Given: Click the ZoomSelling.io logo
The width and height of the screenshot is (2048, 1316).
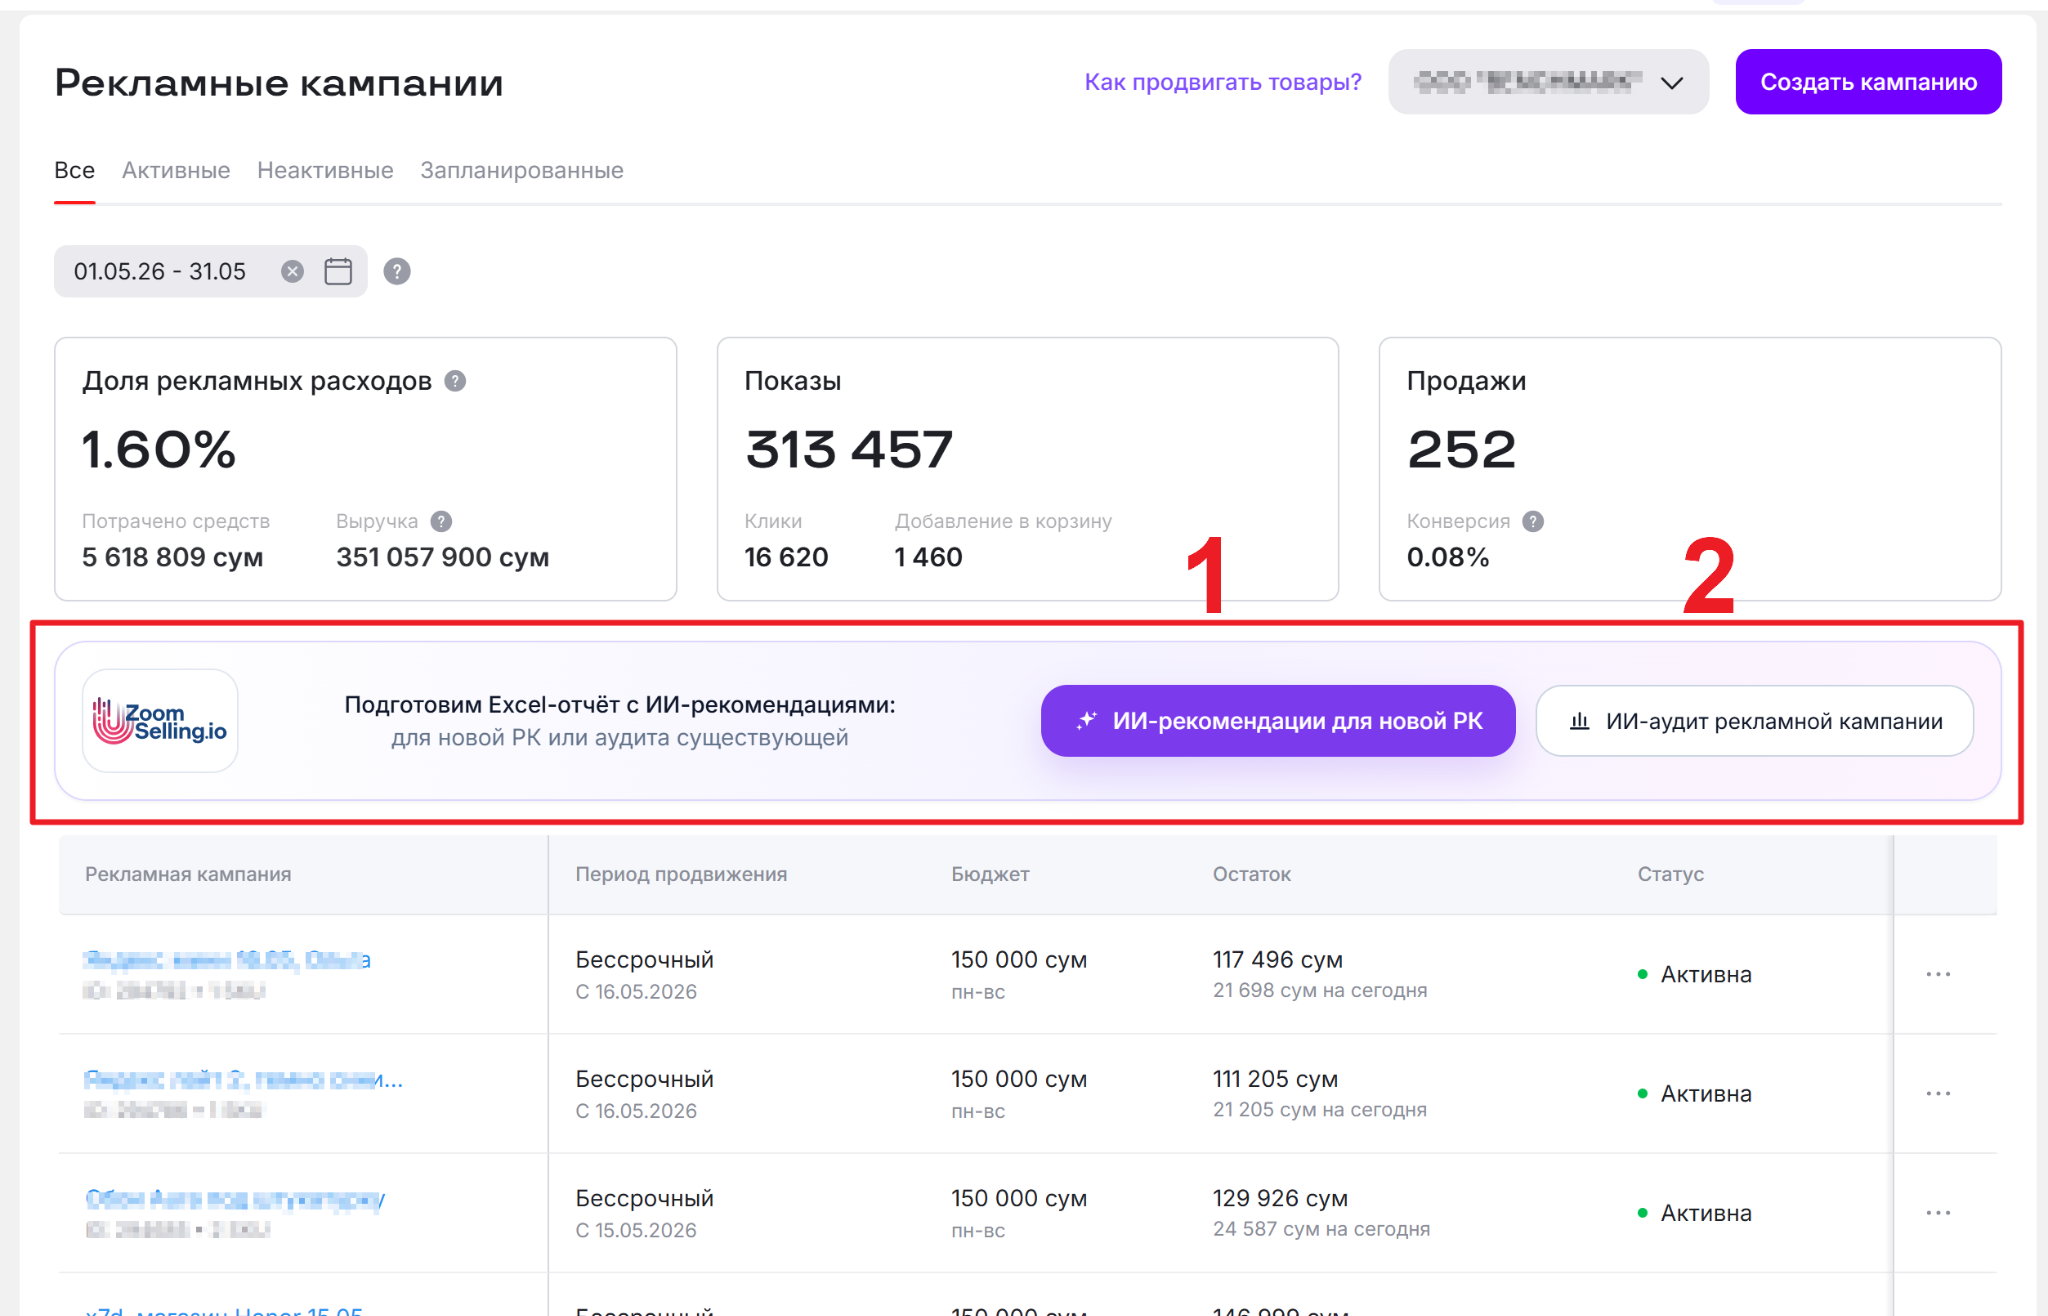Looking at the screenshot, I should [160, 721].
